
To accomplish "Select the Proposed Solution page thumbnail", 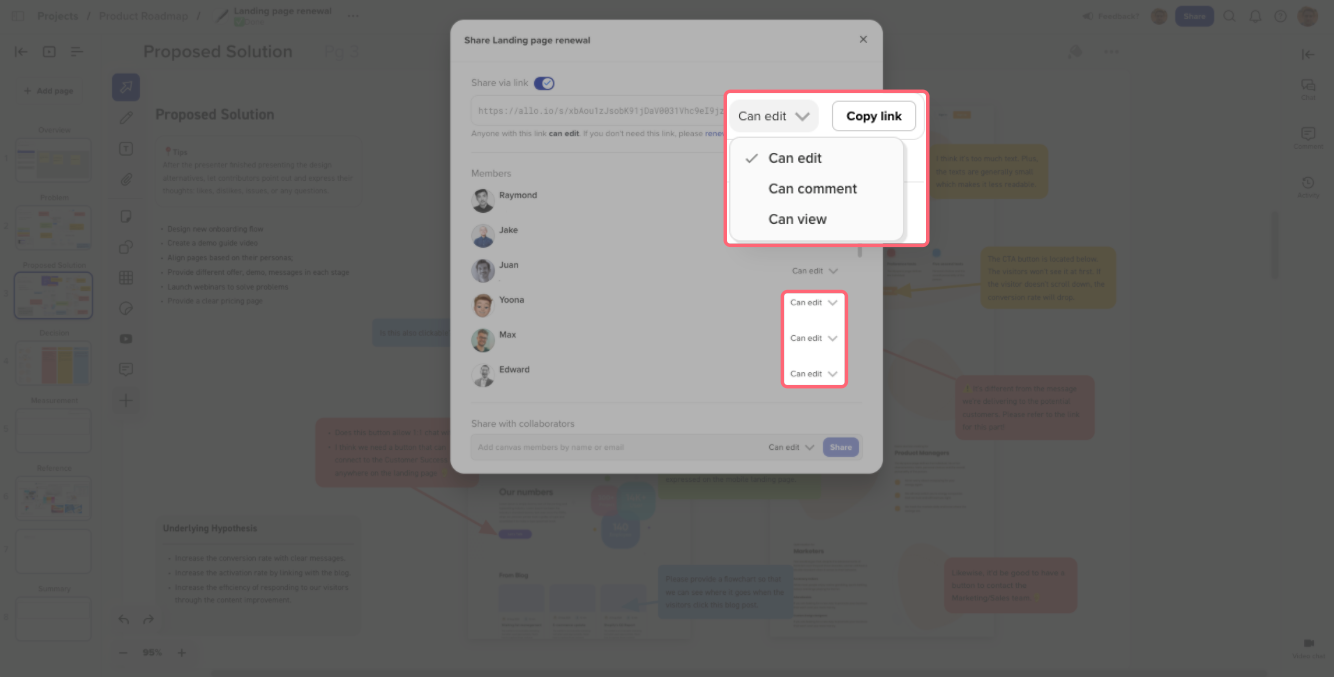I will 54,295.
